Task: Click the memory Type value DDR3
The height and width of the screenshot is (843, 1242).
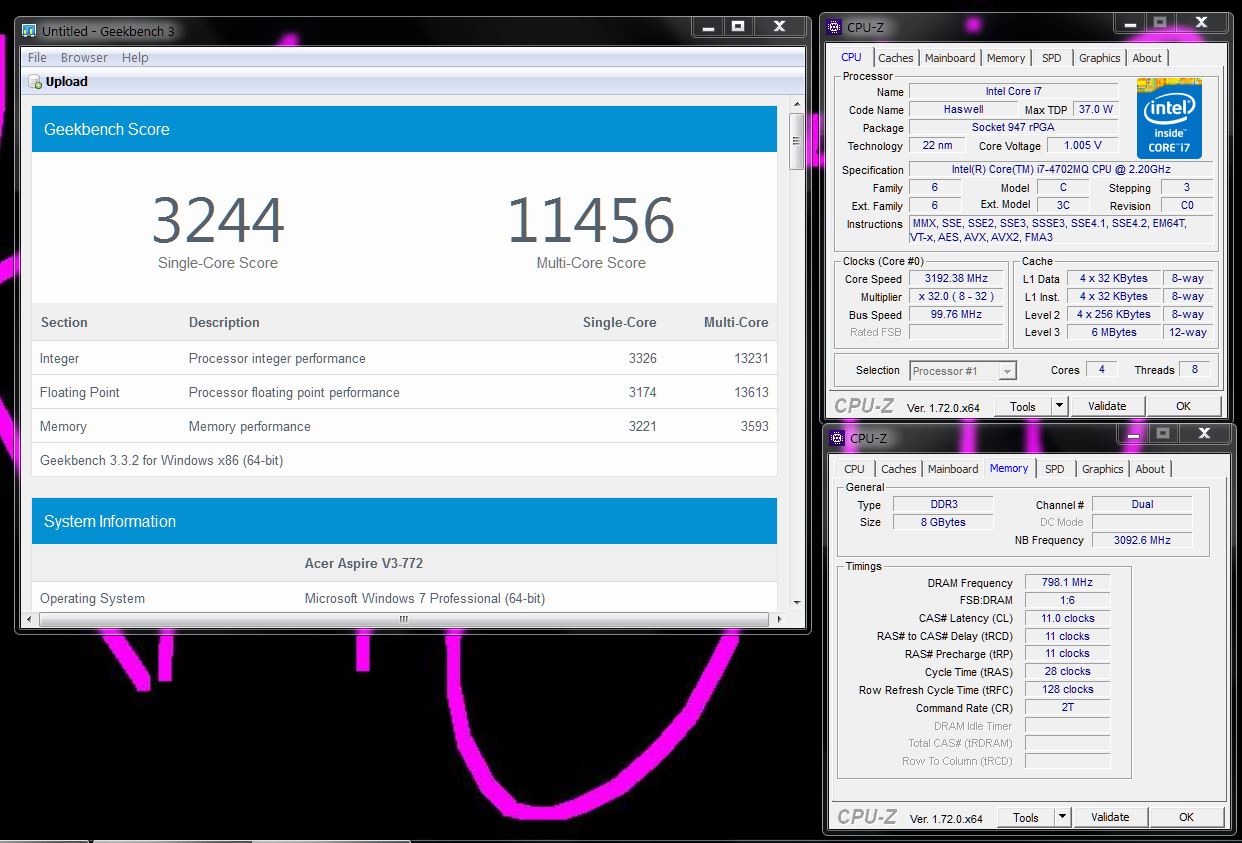Action: [943, 504]
